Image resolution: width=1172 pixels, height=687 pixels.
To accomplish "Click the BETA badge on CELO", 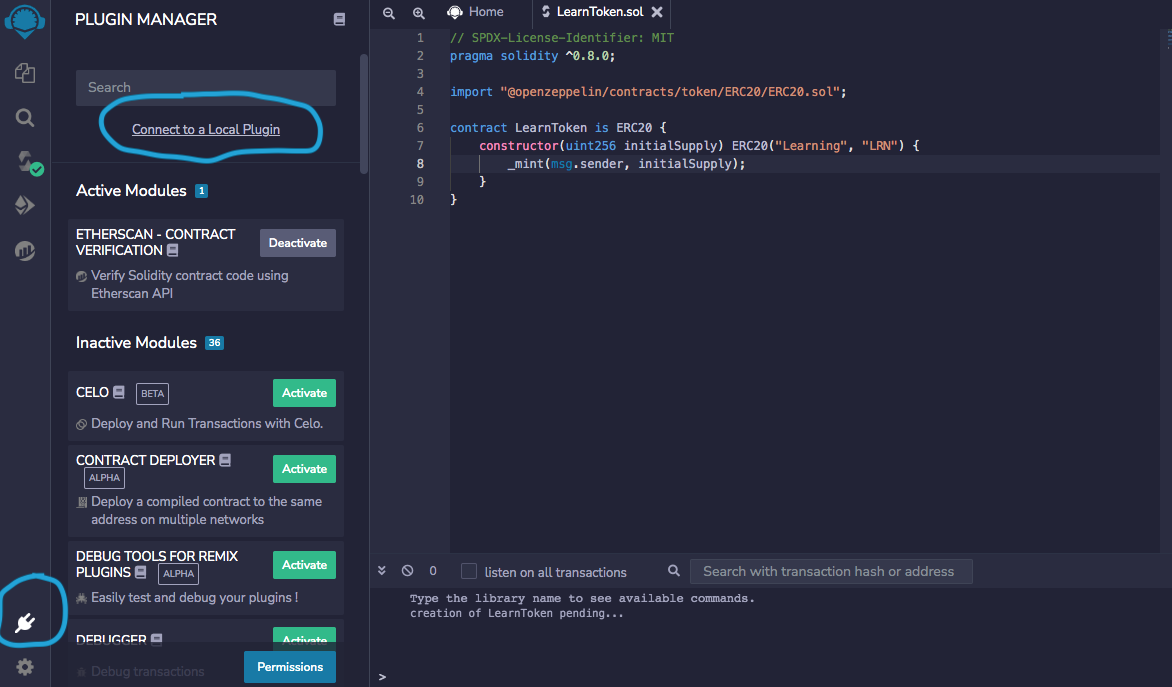I will click(152, 393).
